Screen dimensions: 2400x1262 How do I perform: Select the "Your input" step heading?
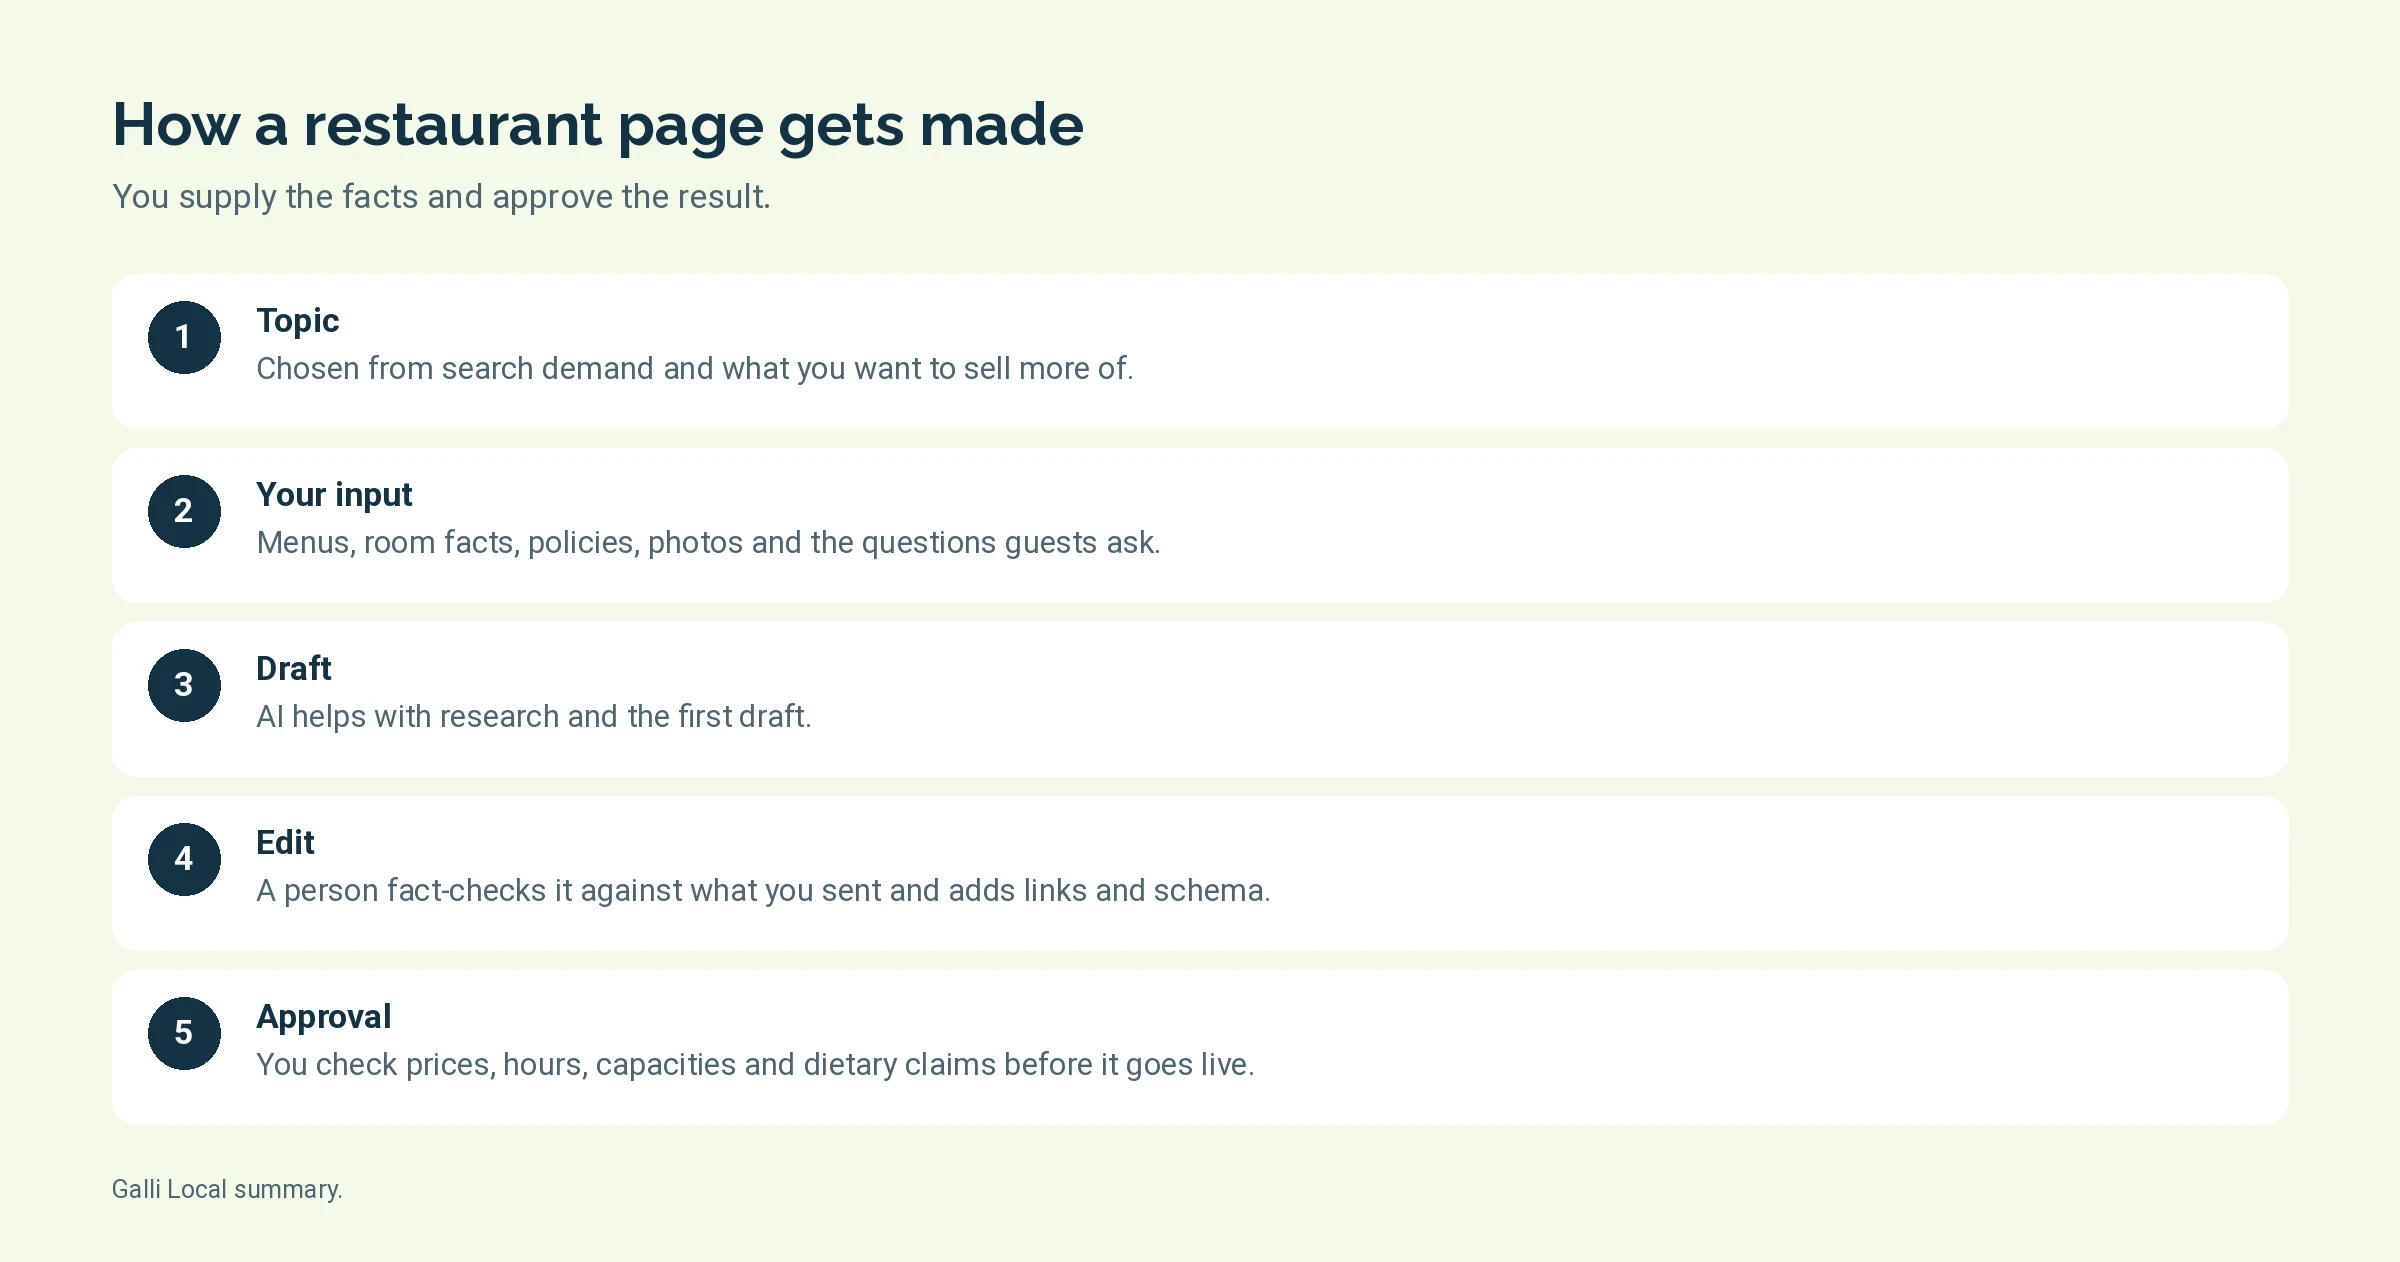coord(334,495)
